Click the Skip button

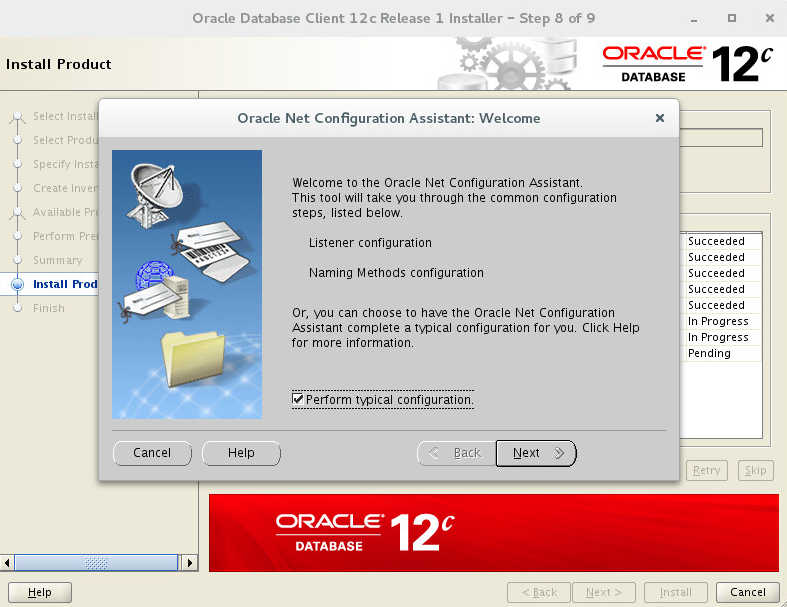pos(755,470)
